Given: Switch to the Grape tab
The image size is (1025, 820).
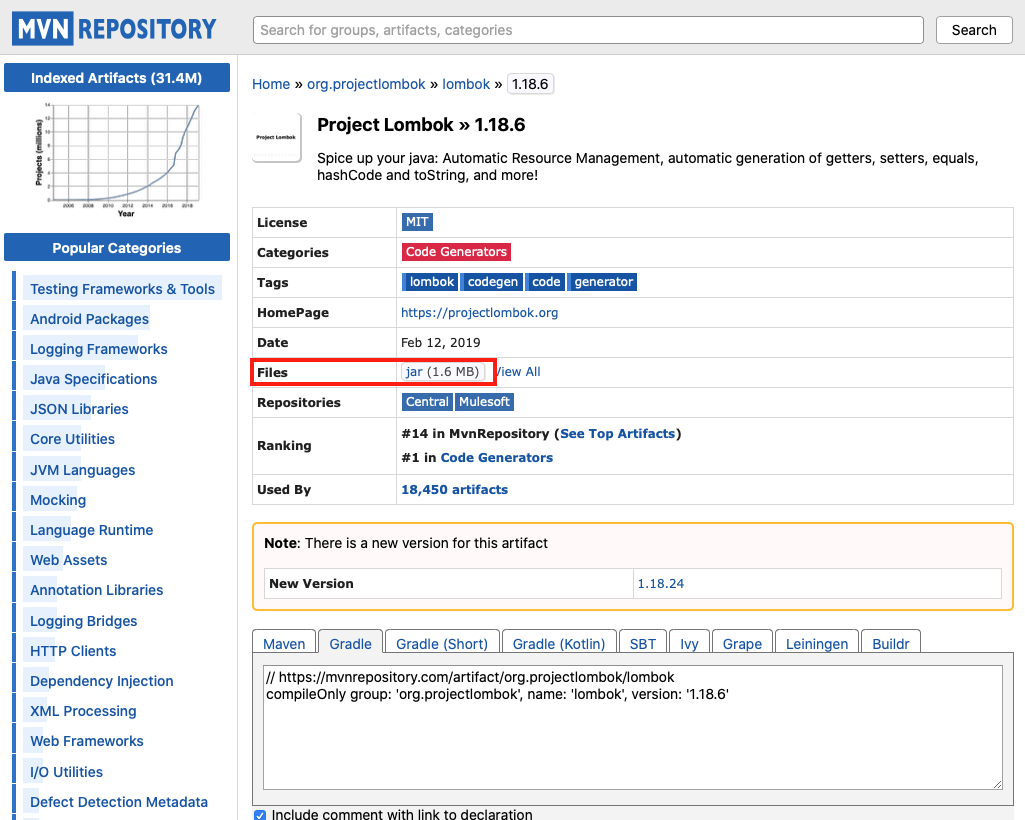Looking at the screenshot, I should (742, 643).
